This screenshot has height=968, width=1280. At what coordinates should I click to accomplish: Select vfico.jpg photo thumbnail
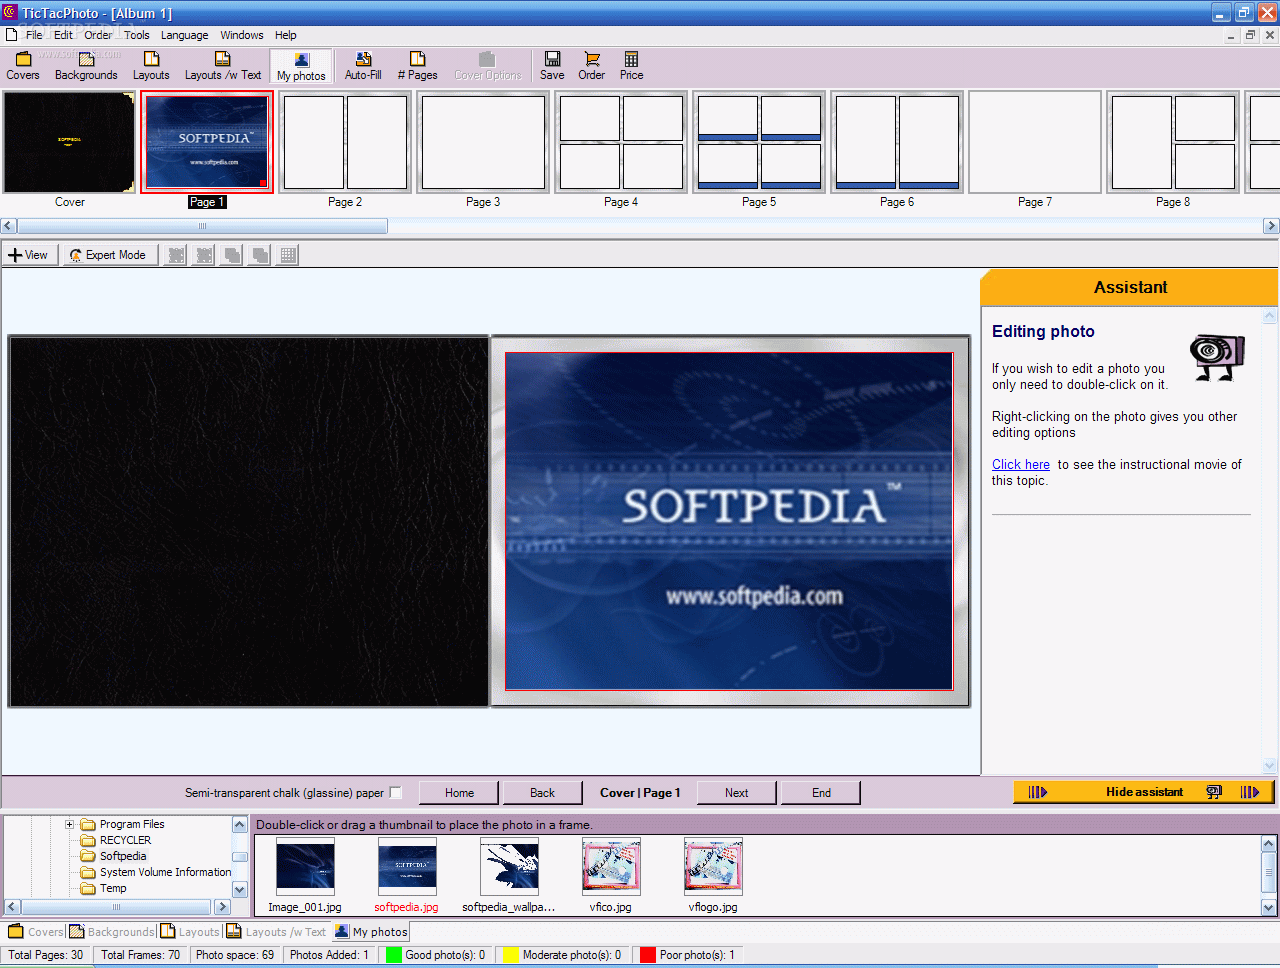pos(611,867)
